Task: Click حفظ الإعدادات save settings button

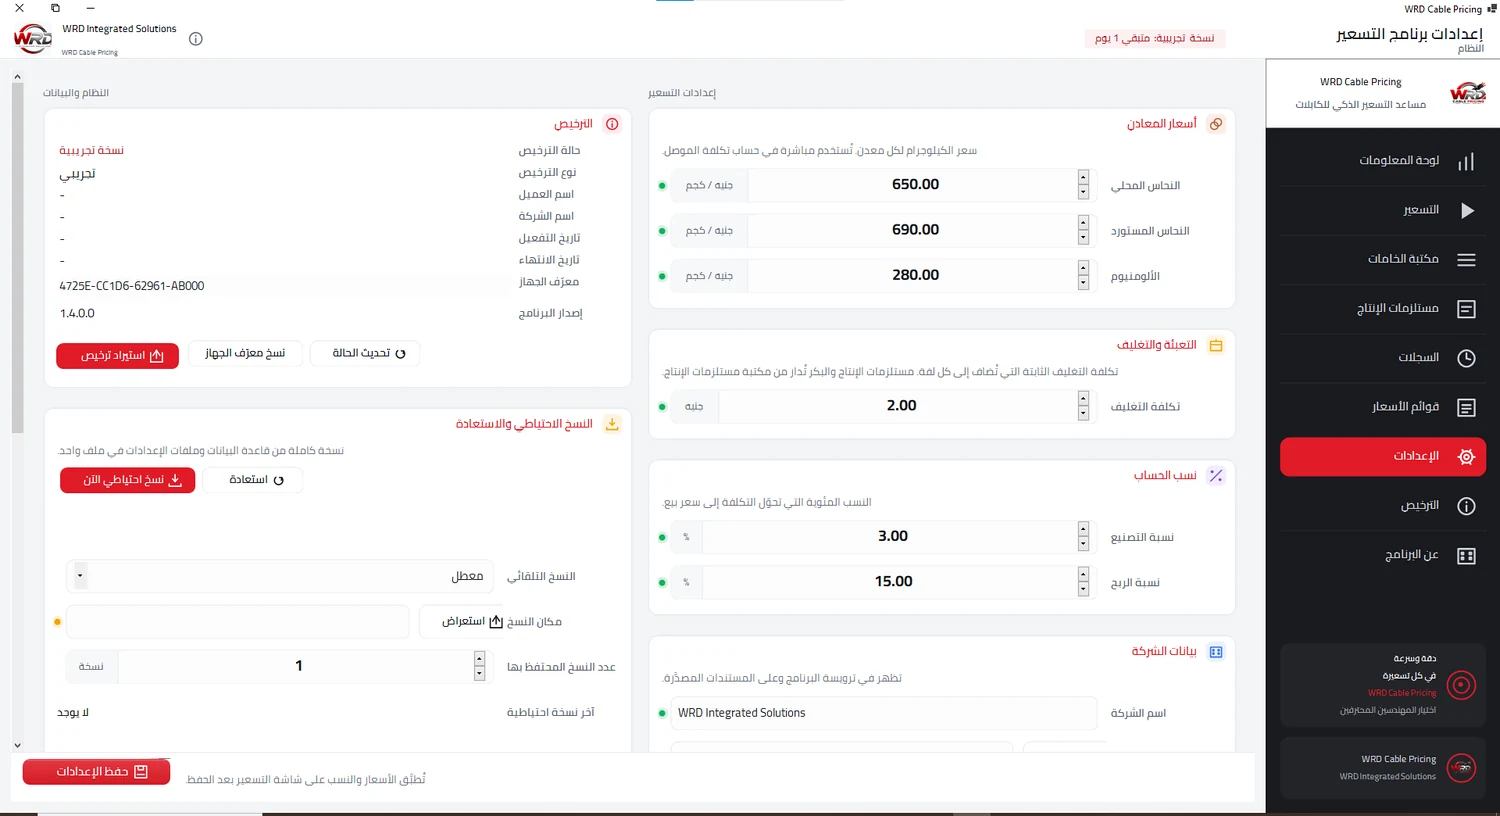Action: tap(97, 772)
